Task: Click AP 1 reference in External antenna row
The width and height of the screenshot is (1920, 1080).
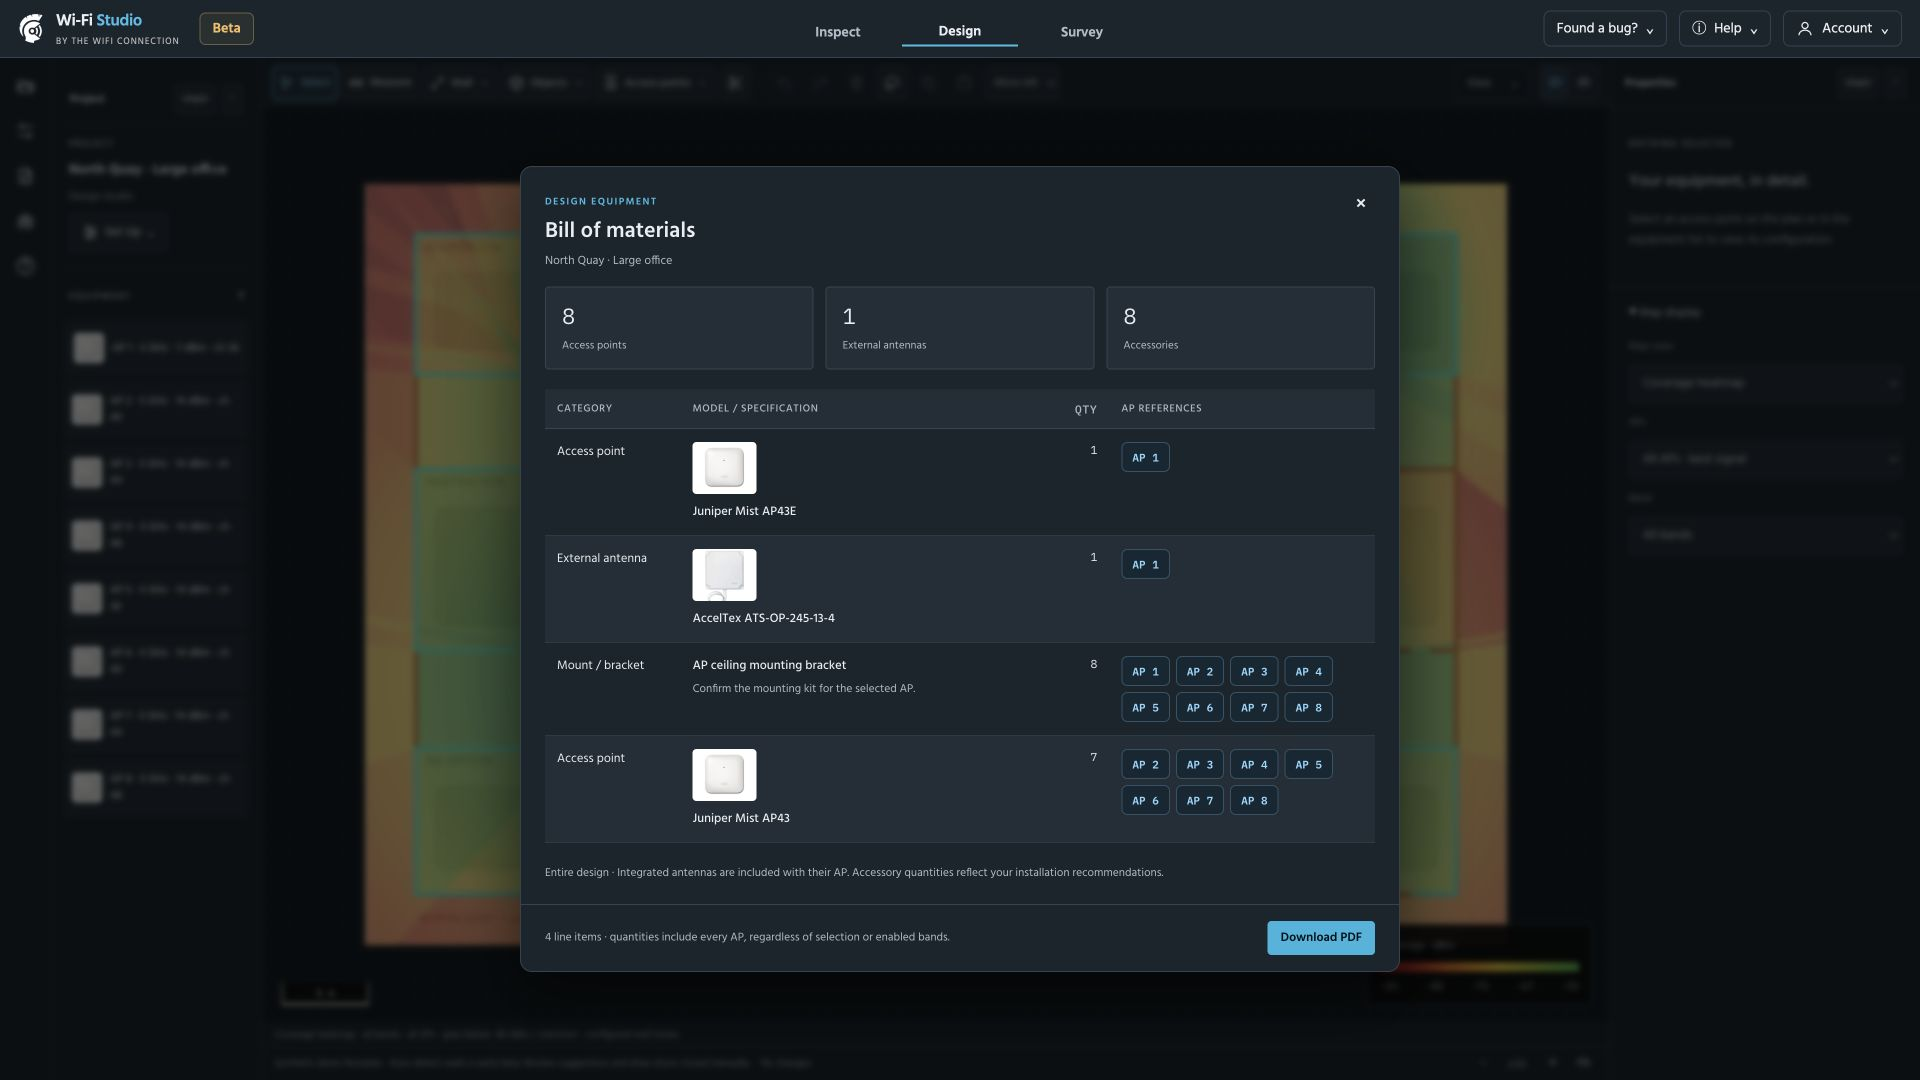Action: coord(1145,564)
